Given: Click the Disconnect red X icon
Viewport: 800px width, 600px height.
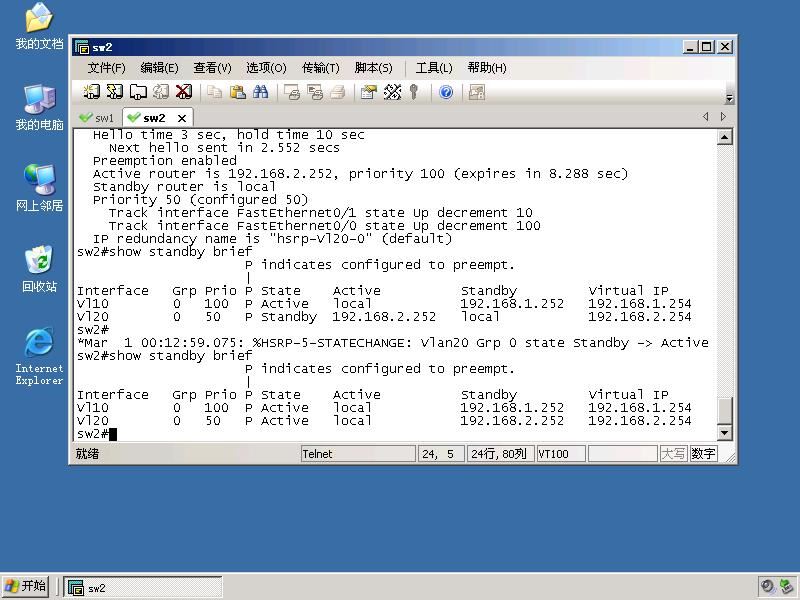Looking at the screenshot, I should coord(184,92).
